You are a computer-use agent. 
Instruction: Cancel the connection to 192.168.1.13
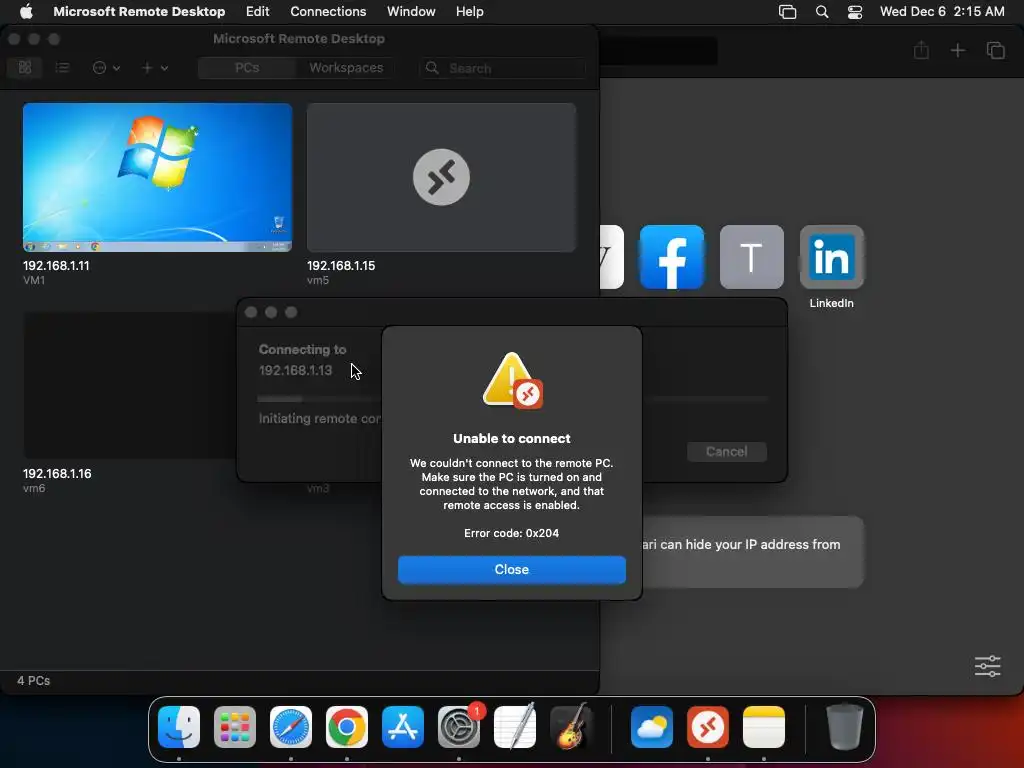tap(726, 451)
